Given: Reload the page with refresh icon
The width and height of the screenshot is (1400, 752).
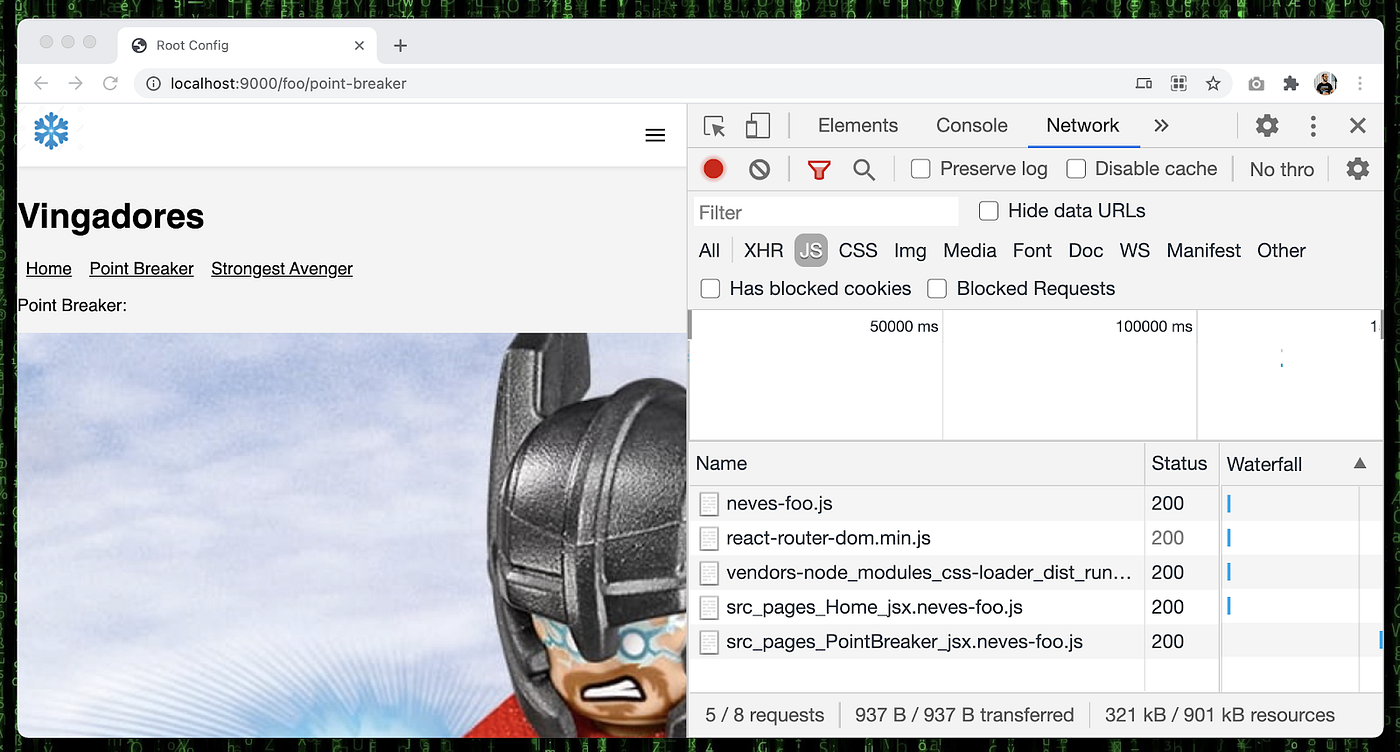Looking at the screenshot, I should pos(110,84).
